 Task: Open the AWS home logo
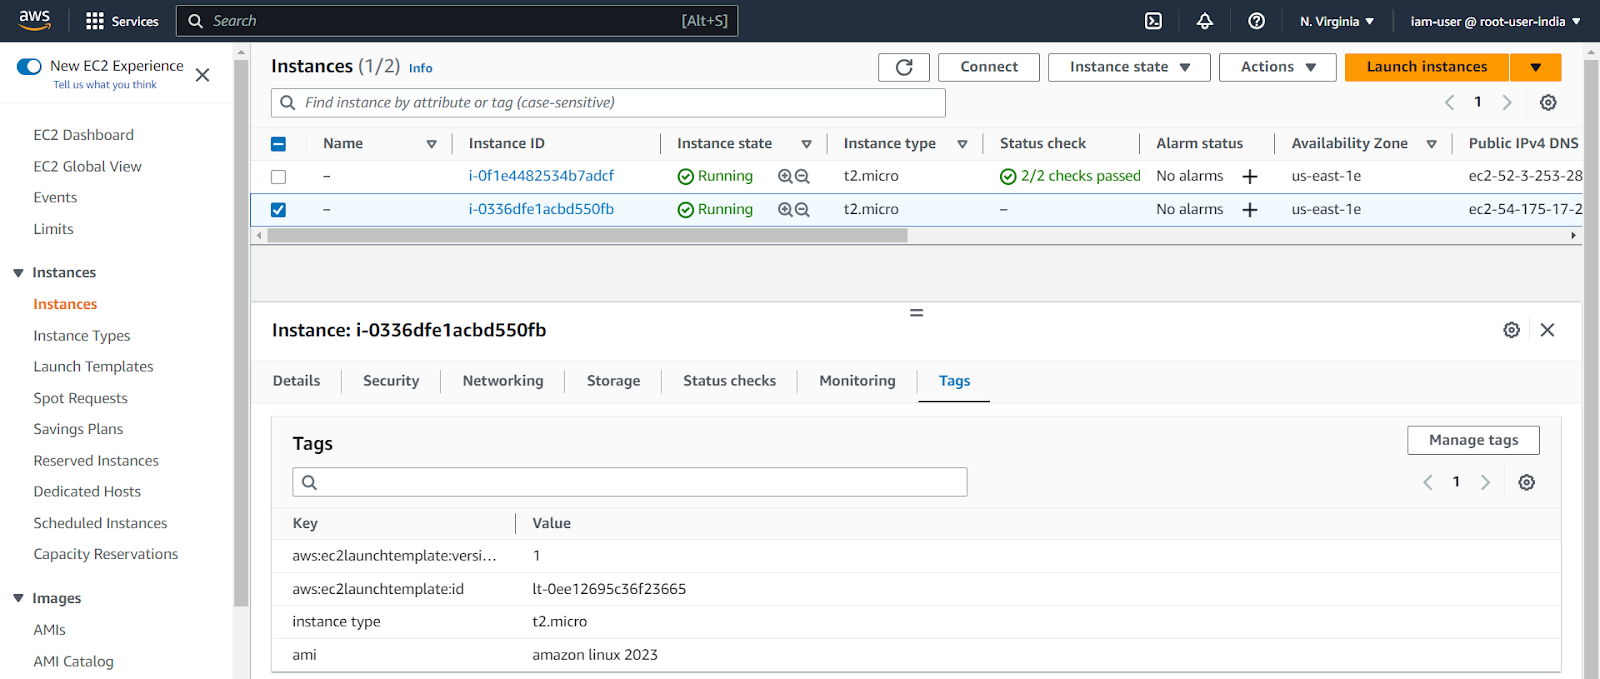point(34,20)
